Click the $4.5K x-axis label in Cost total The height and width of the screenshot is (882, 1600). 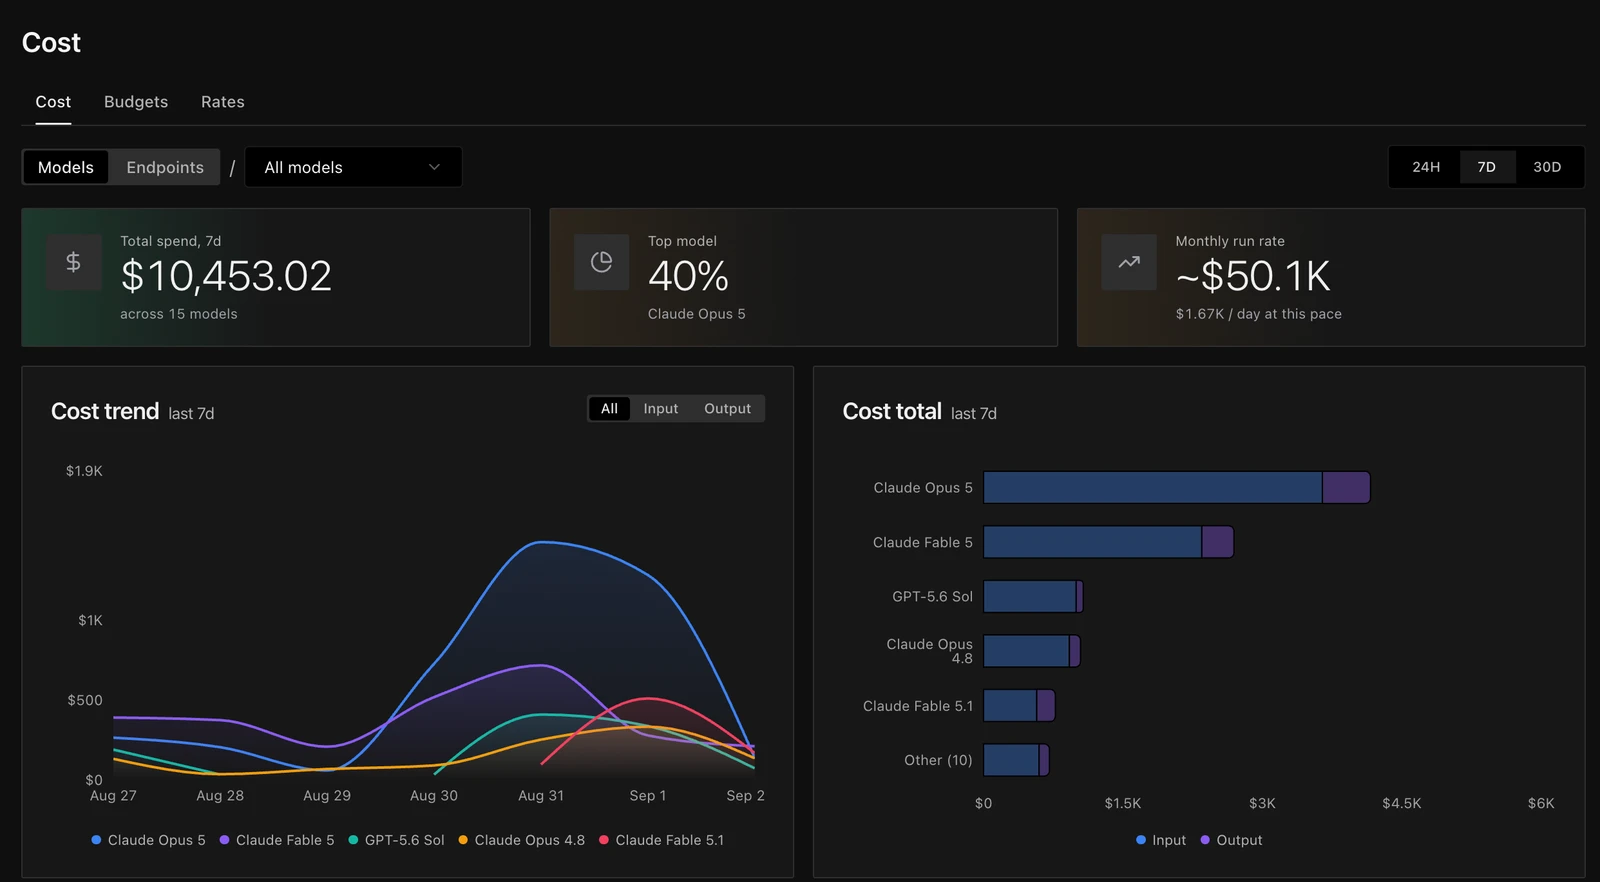pyautogui.click(x=1402, y=803)
